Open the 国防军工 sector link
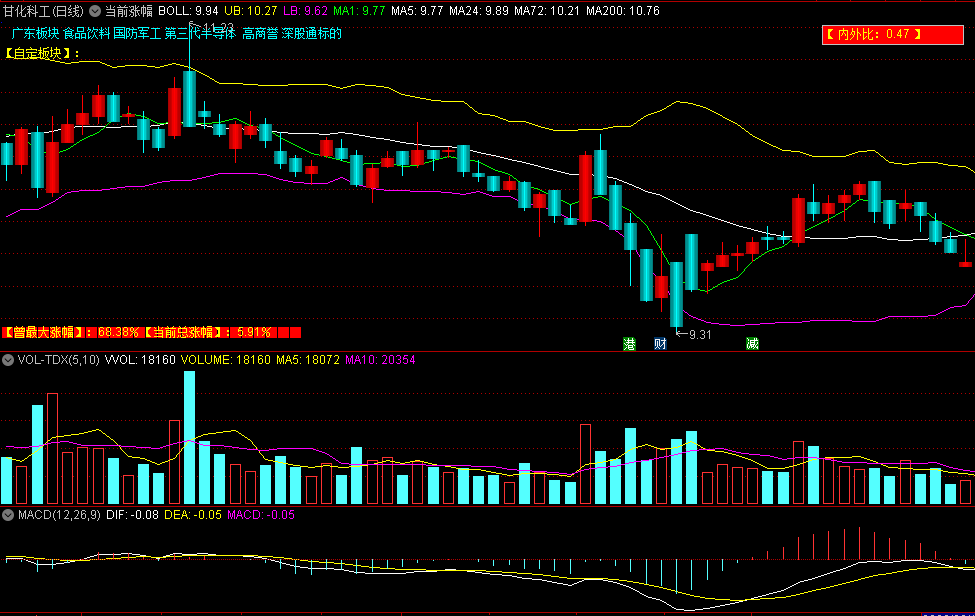This screenshot has height=616, width=975. tap(137, 34)
